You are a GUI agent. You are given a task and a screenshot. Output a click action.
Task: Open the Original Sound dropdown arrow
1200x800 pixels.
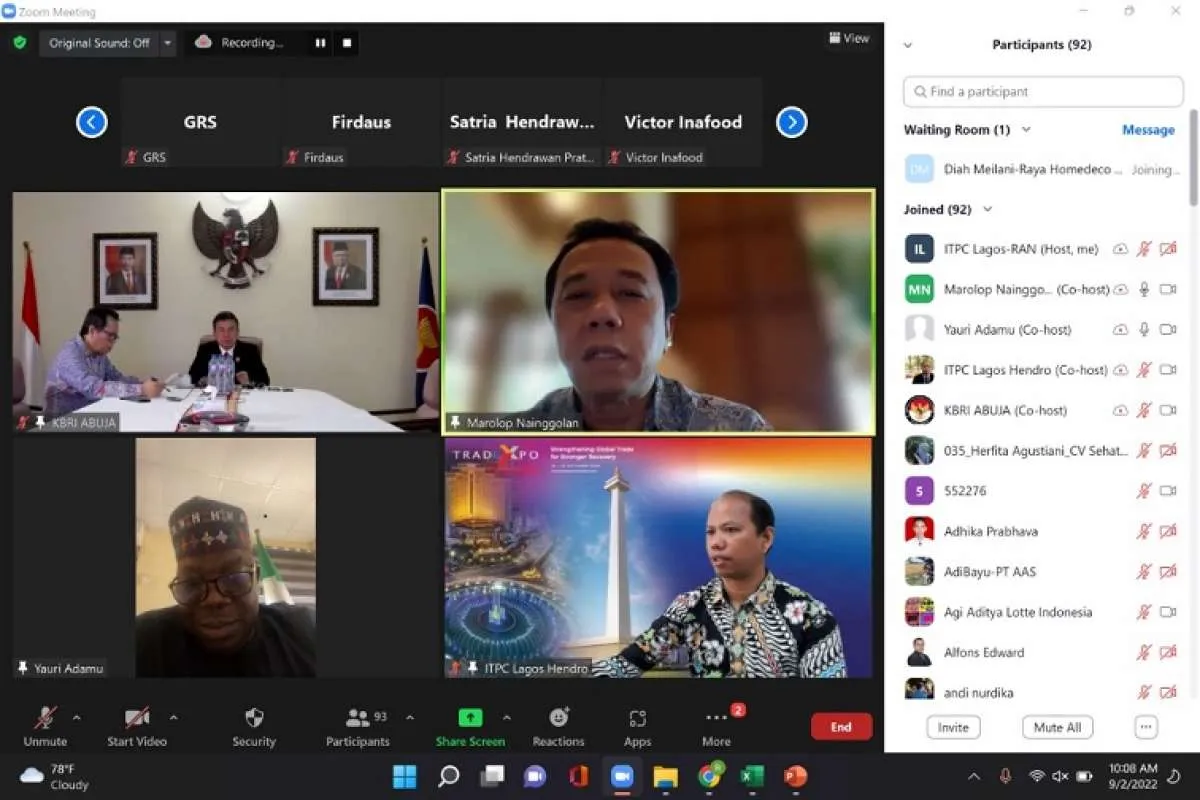click(167, 43)
